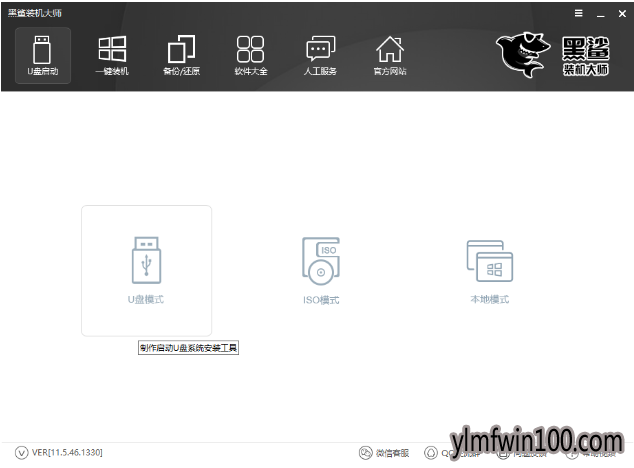Click the QQ group icon
634x468 pixels.
click(x=431, y=453)
